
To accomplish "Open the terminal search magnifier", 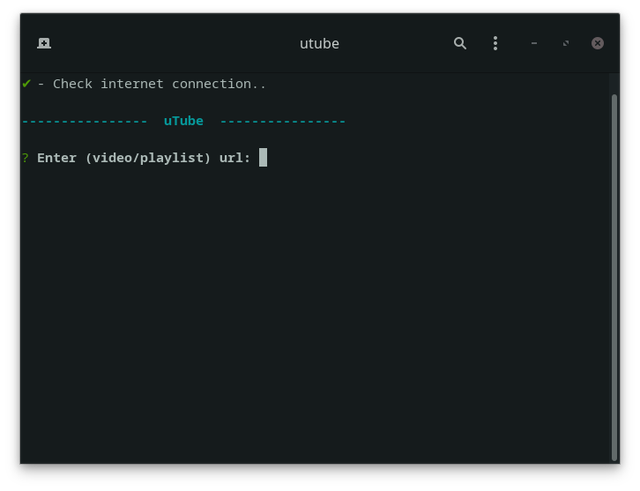I will pos(460,43).
